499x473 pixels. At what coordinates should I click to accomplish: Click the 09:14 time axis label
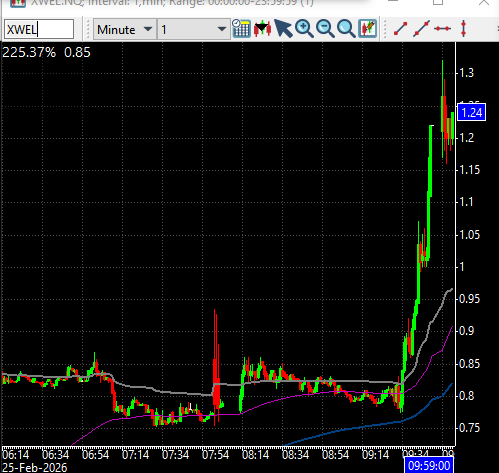click(x=376, y=455)
